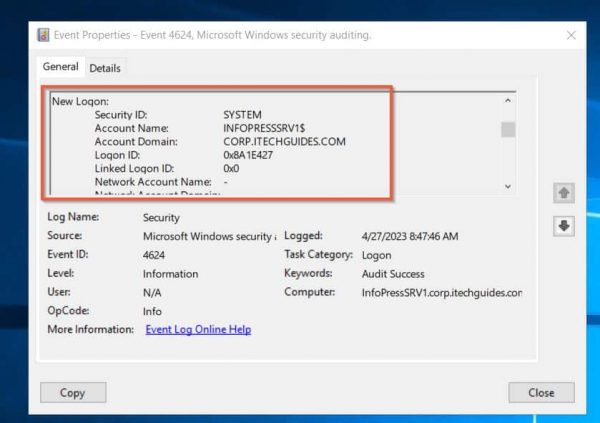Click the Log Name value Security

[x=161, y=218]
